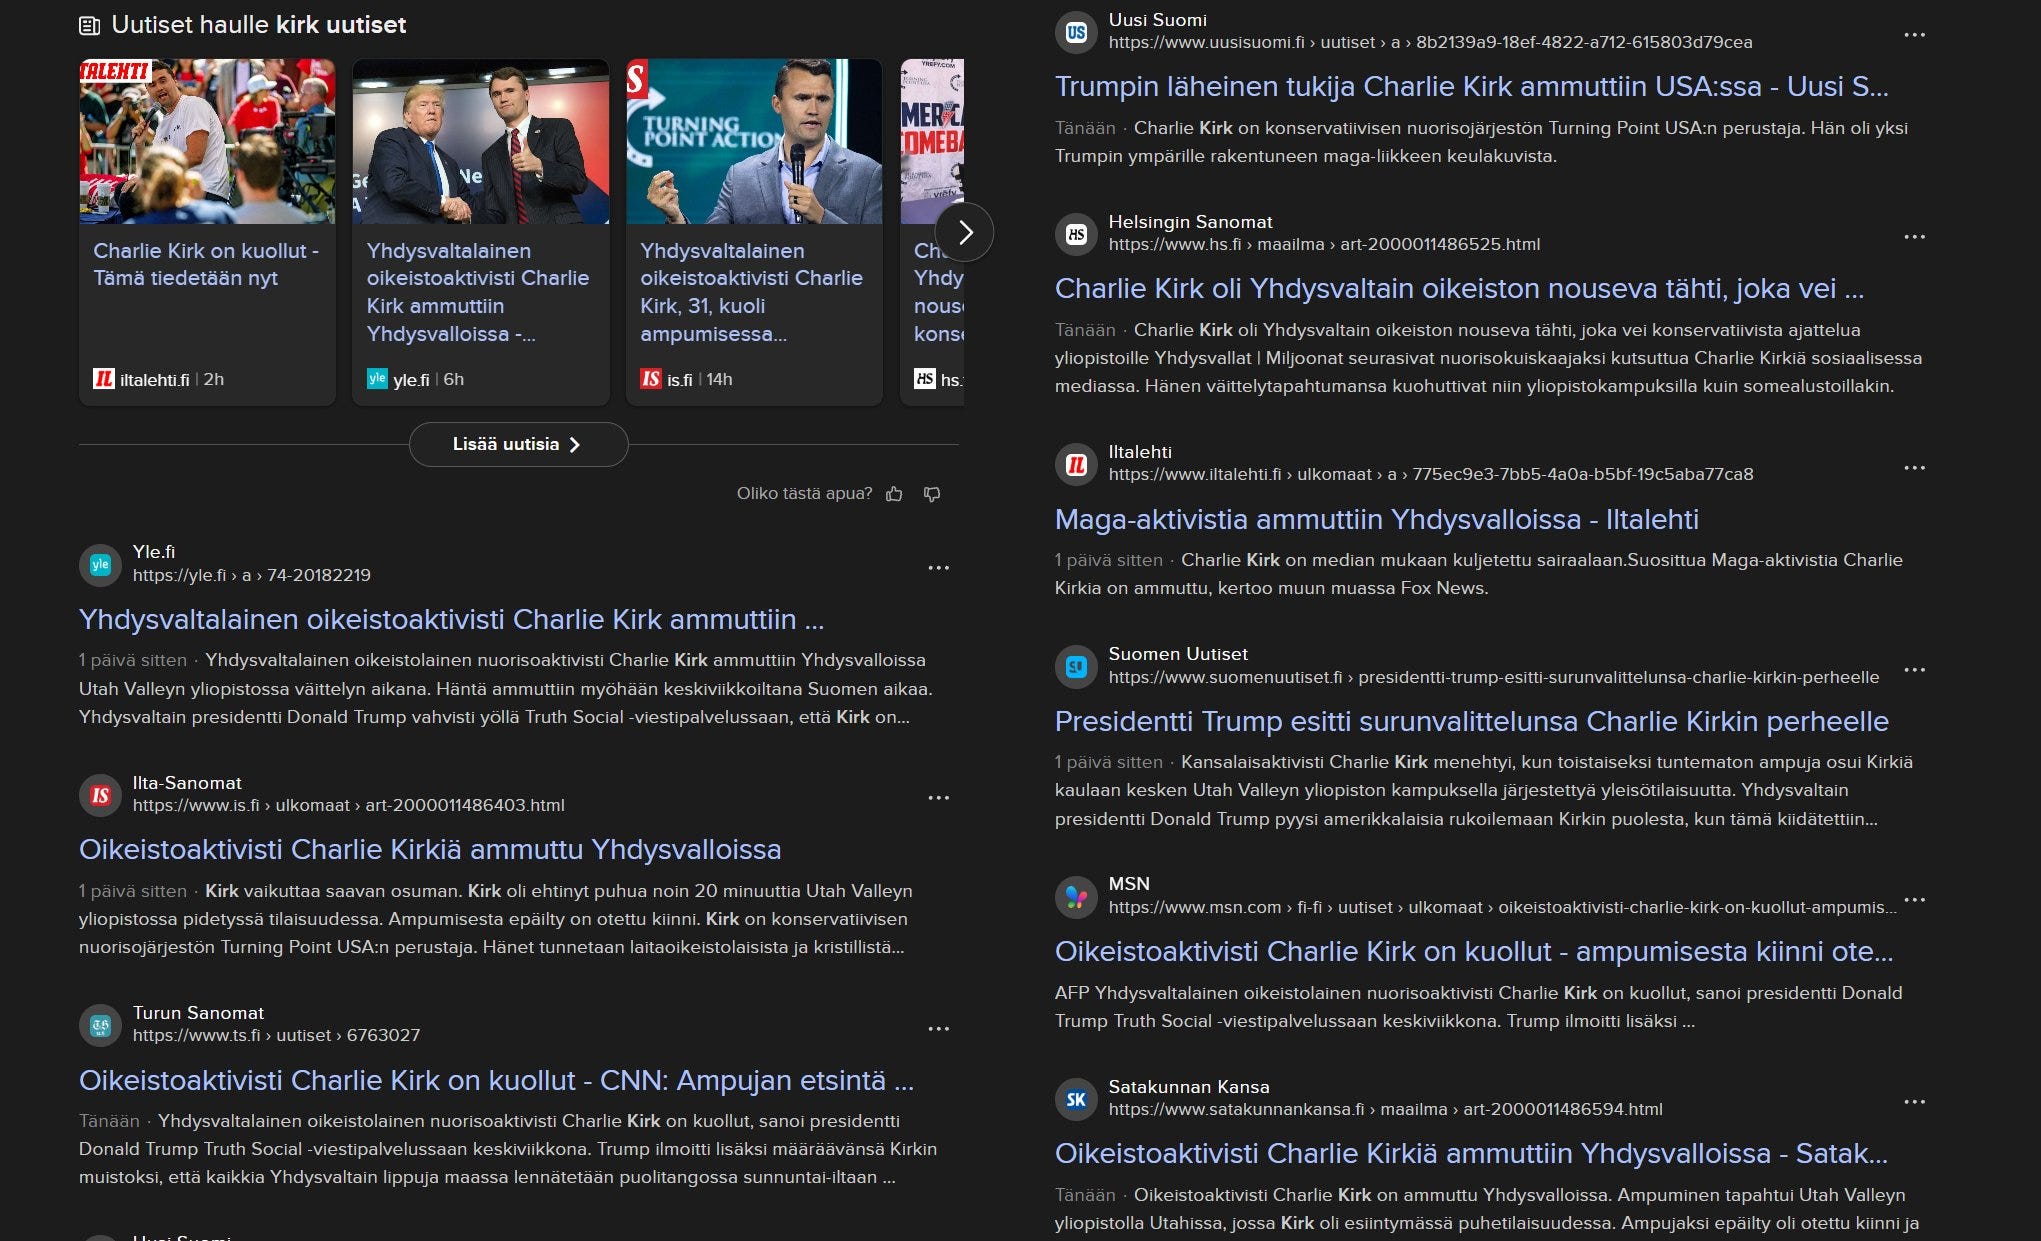
Task: Open the Presidentti Trump esitti surunvalittelunsa link
Action: point(1471,721)
